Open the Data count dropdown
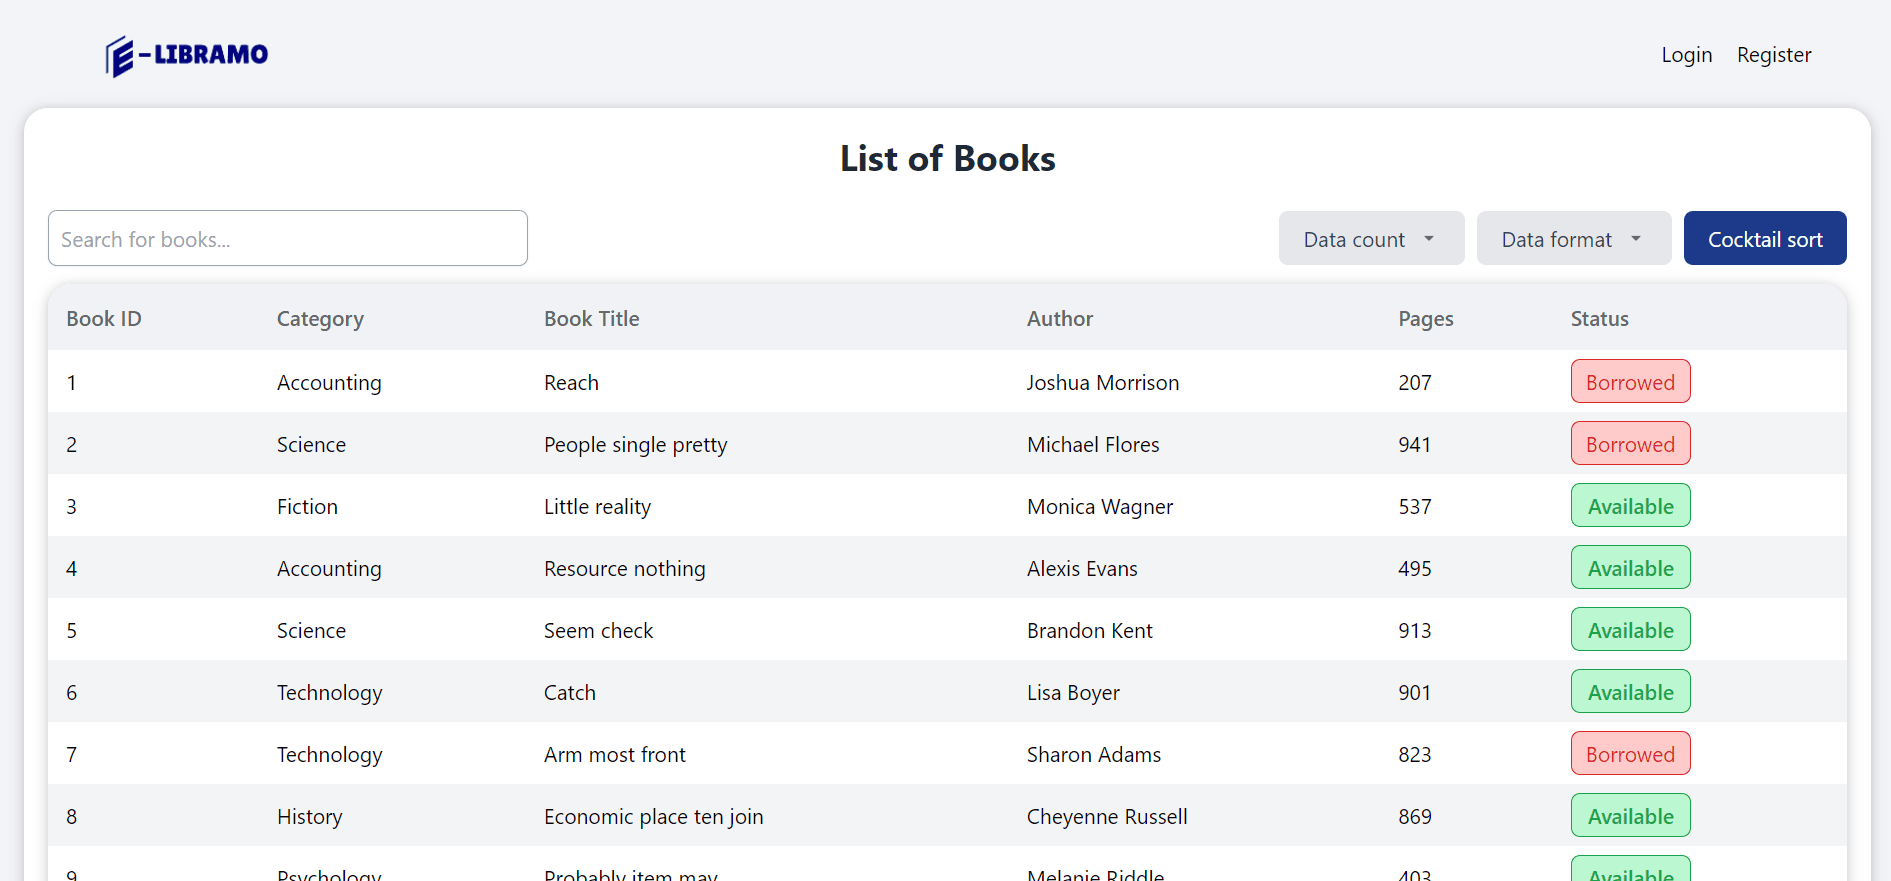This screenshot has height=881, width=1891. tap(1370, 239)
